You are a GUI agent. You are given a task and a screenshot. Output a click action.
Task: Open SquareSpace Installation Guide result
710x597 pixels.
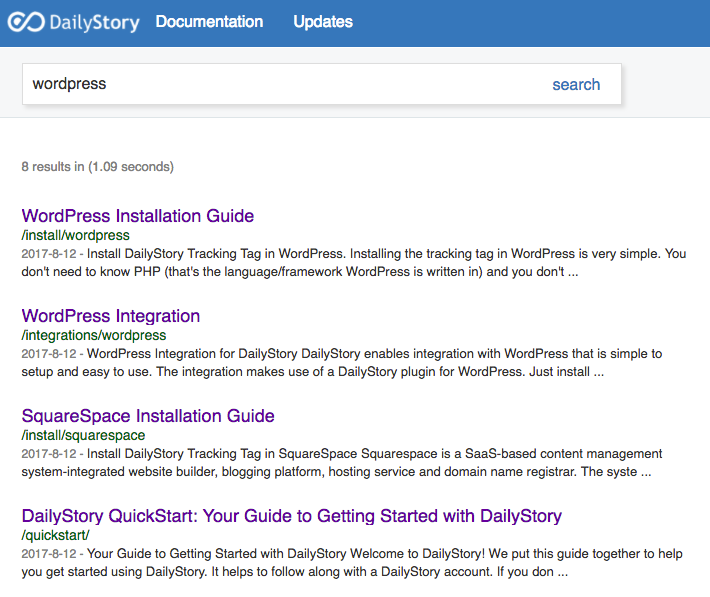point(148,416)
